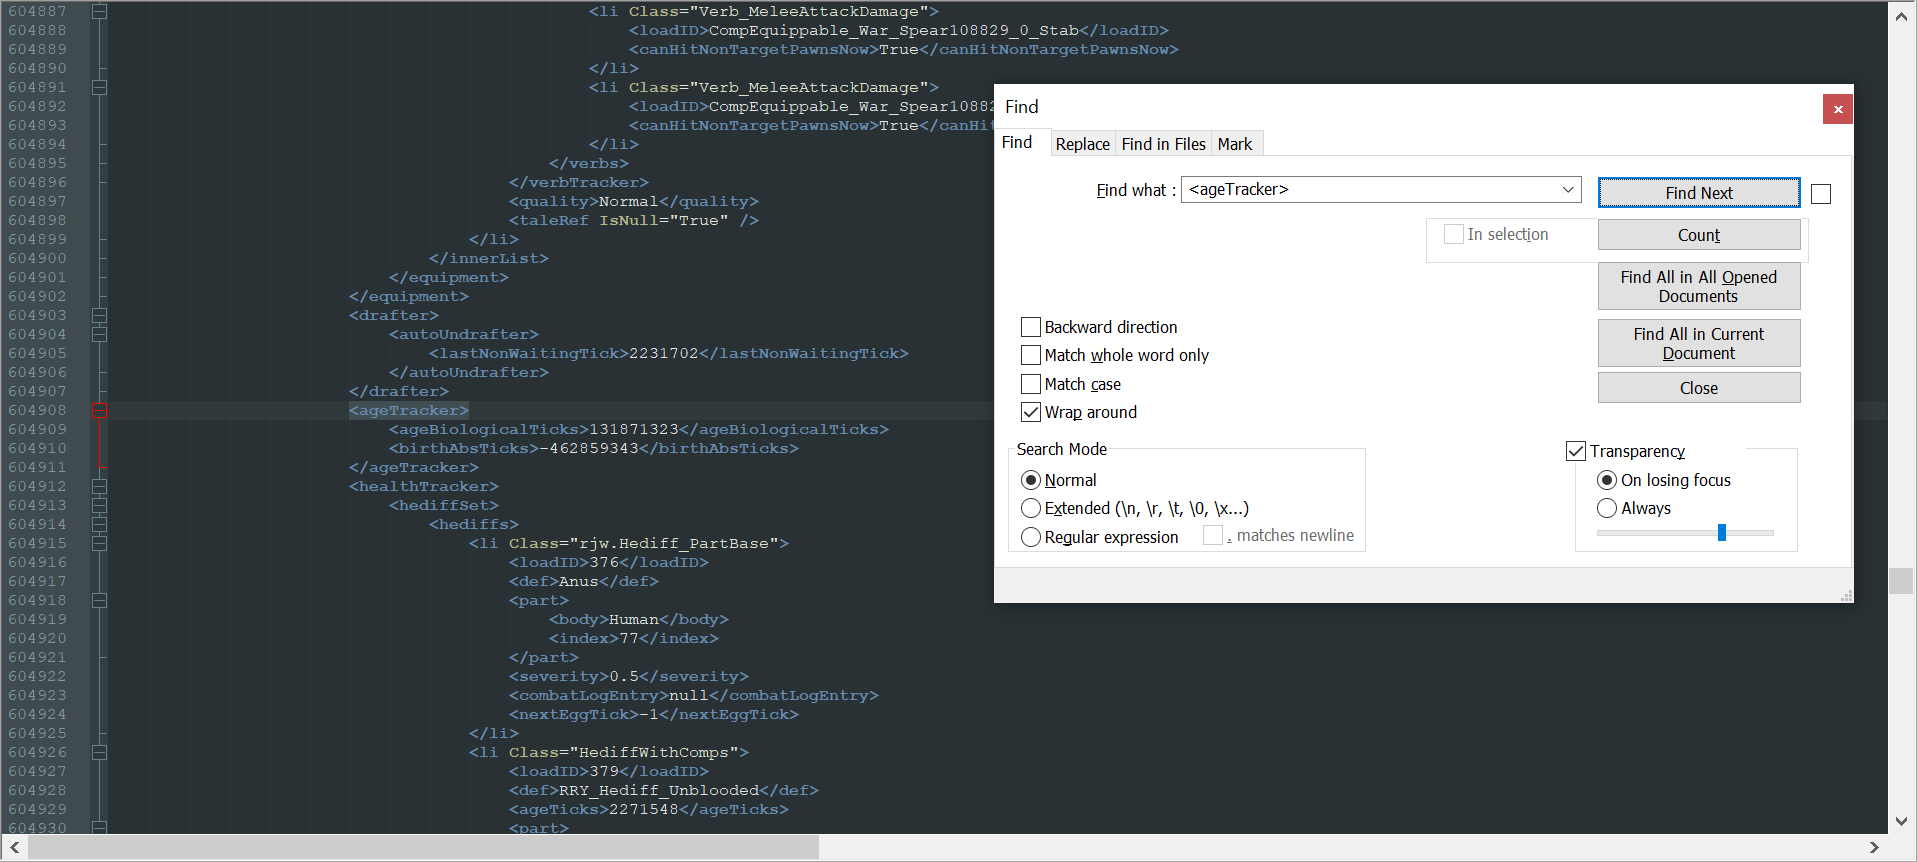Click the Close button in Find dialog

(1699, 388)
